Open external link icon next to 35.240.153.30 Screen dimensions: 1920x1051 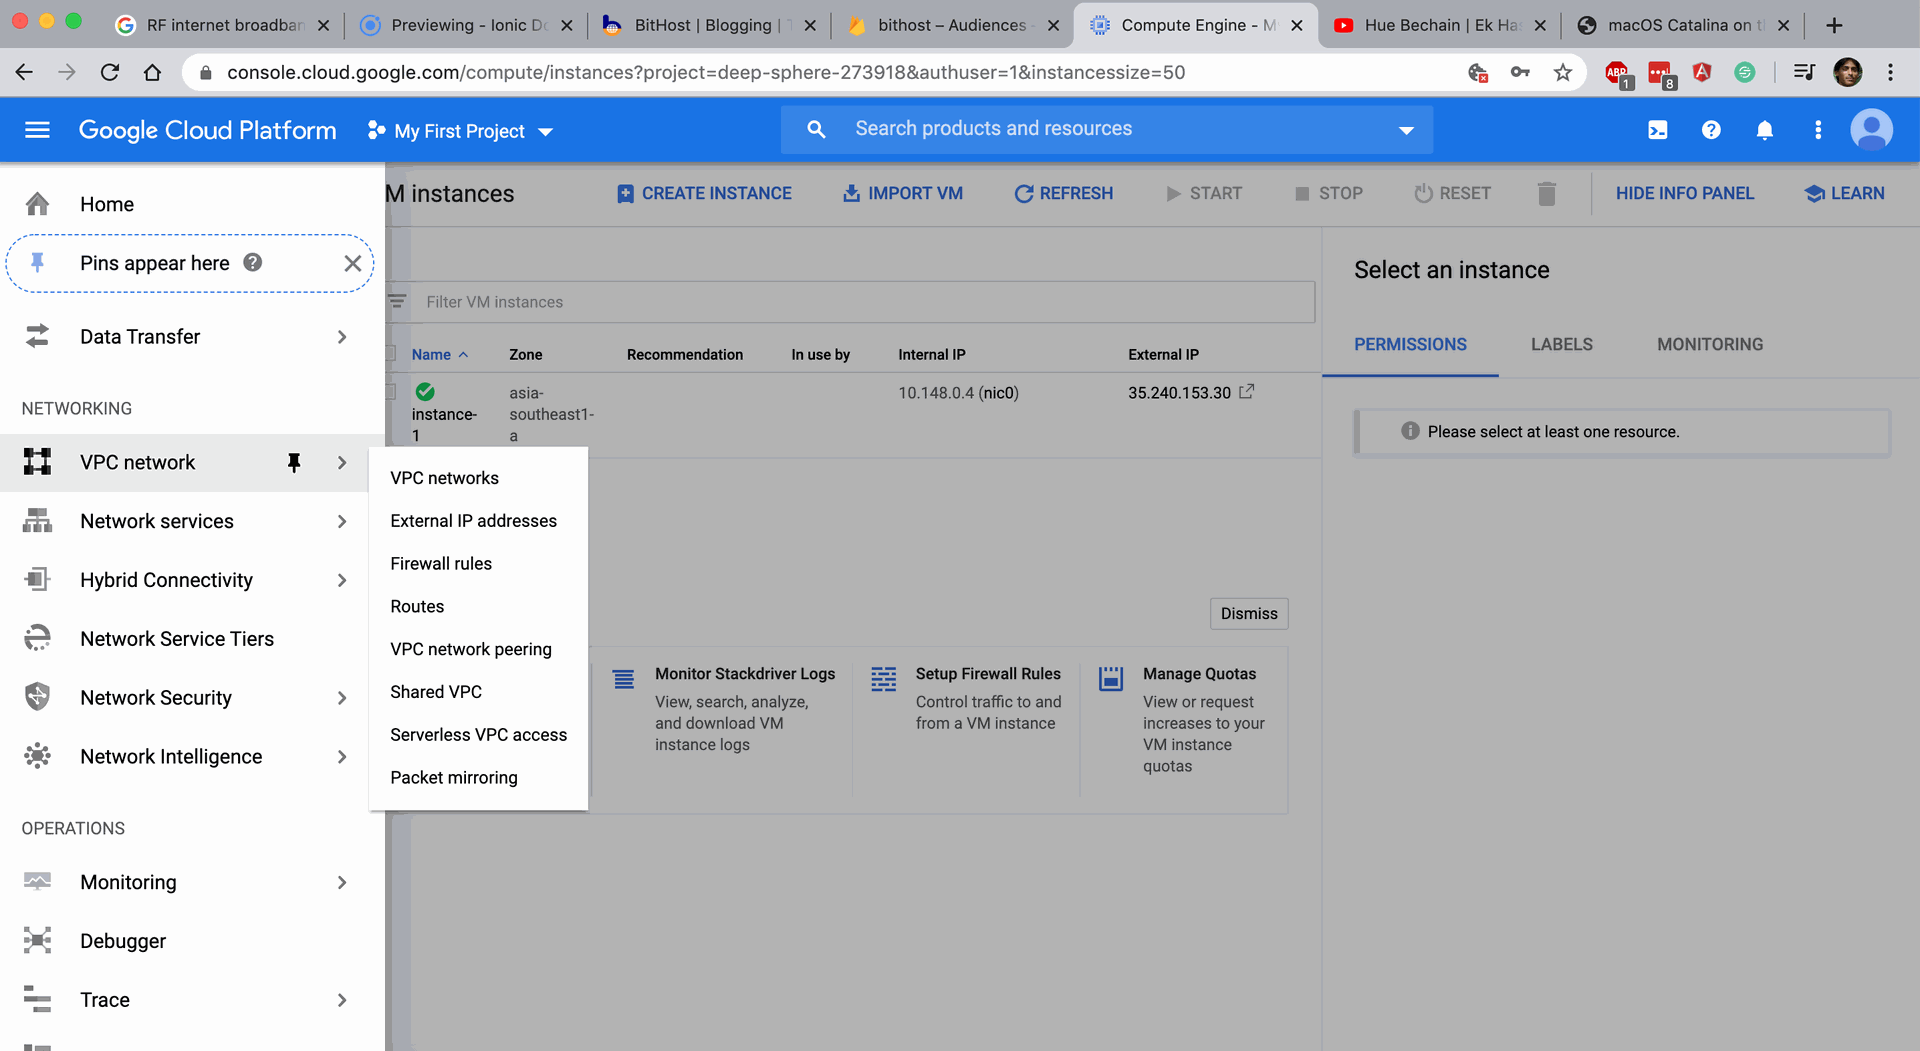[1246, 392]
